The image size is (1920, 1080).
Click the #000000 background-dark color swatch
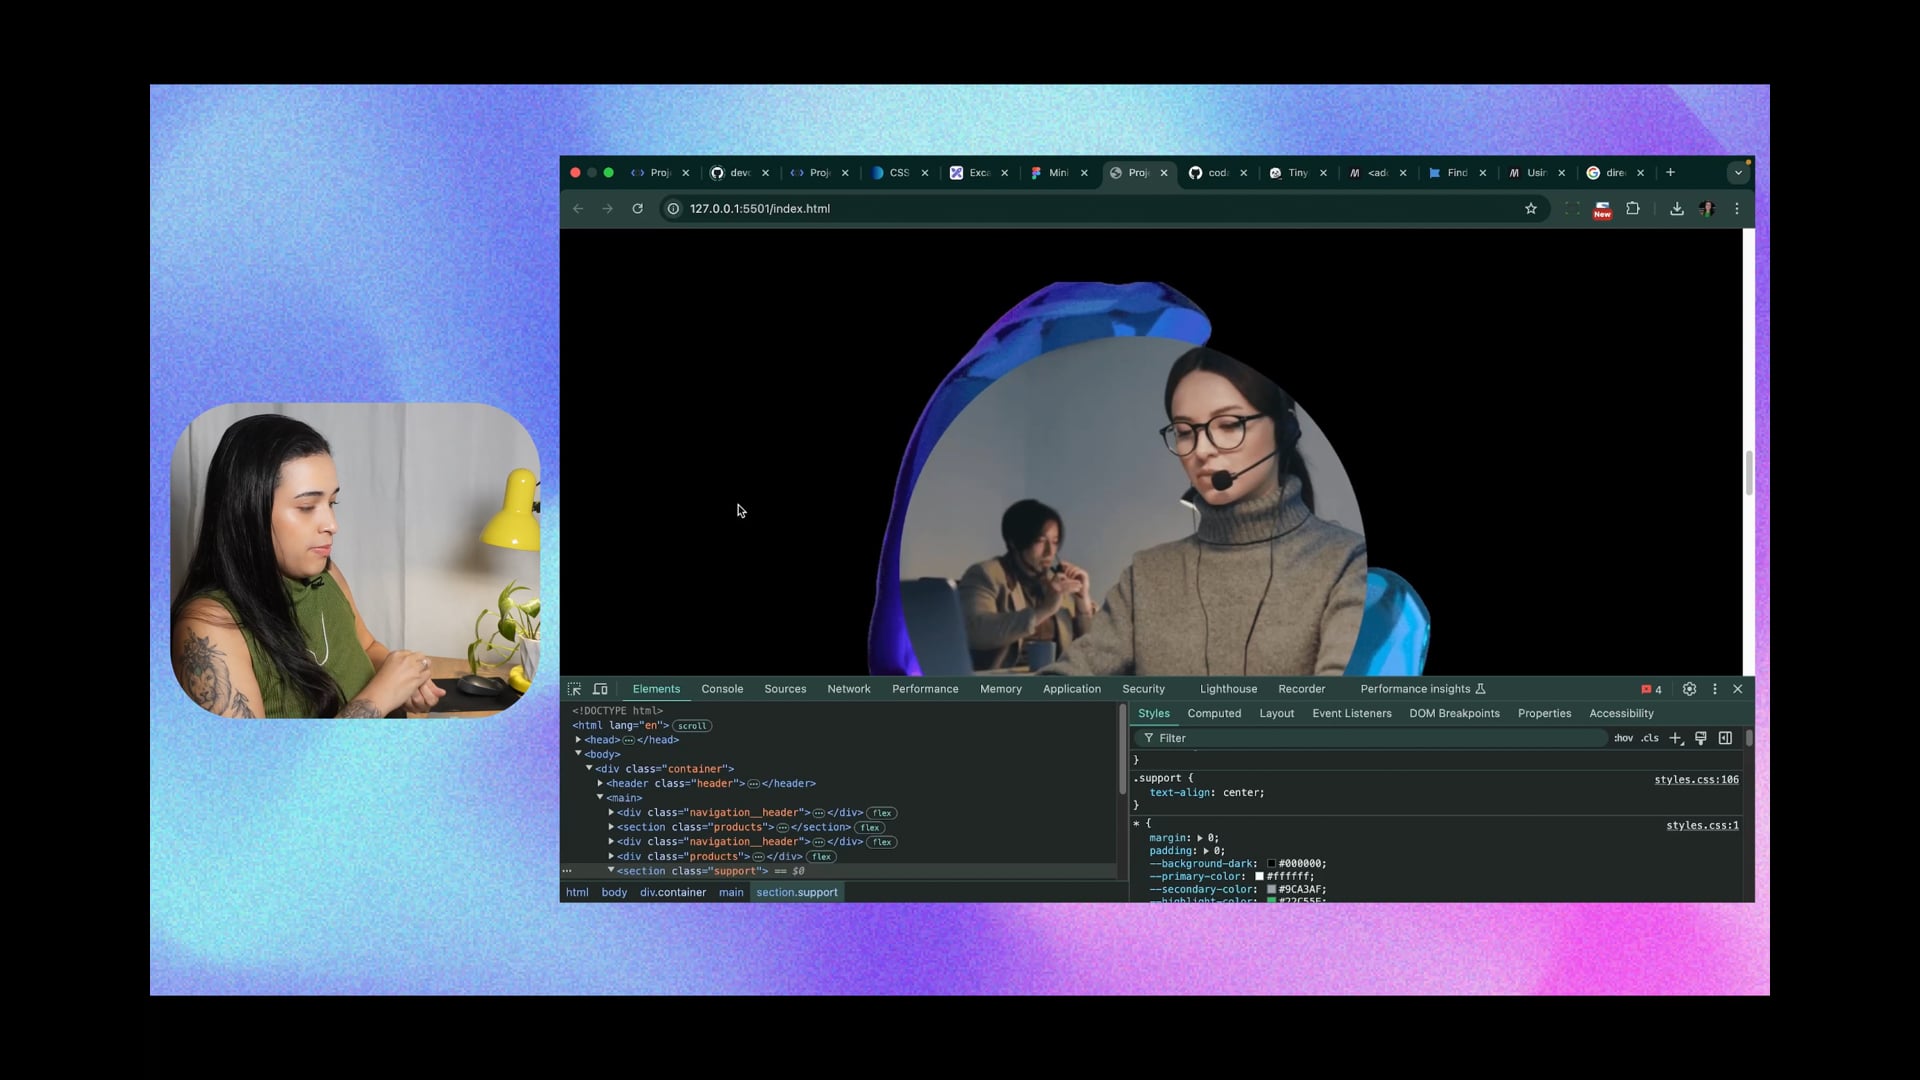[x=1271, y=864]
